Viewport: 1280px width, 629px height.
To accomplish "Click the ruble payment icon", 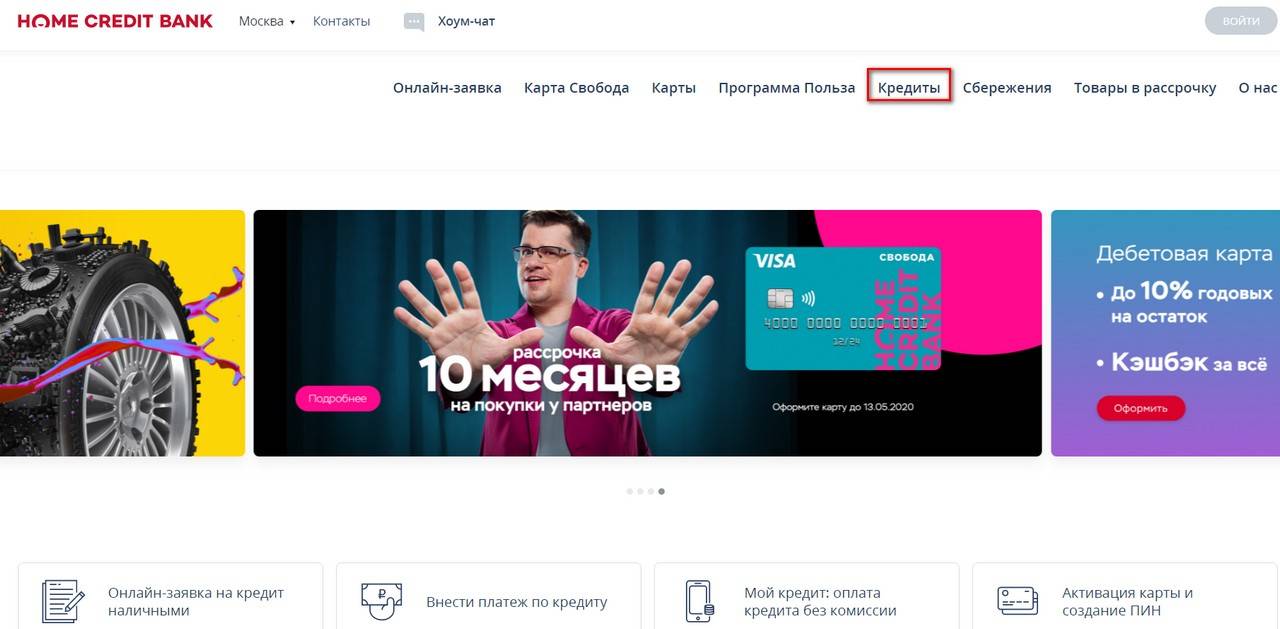I will point(381,600).
